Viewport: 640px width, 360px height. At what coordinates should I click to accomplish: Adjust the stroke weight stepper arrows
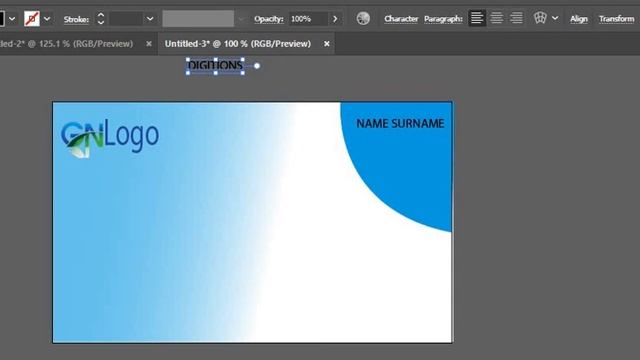coord(101,19)
